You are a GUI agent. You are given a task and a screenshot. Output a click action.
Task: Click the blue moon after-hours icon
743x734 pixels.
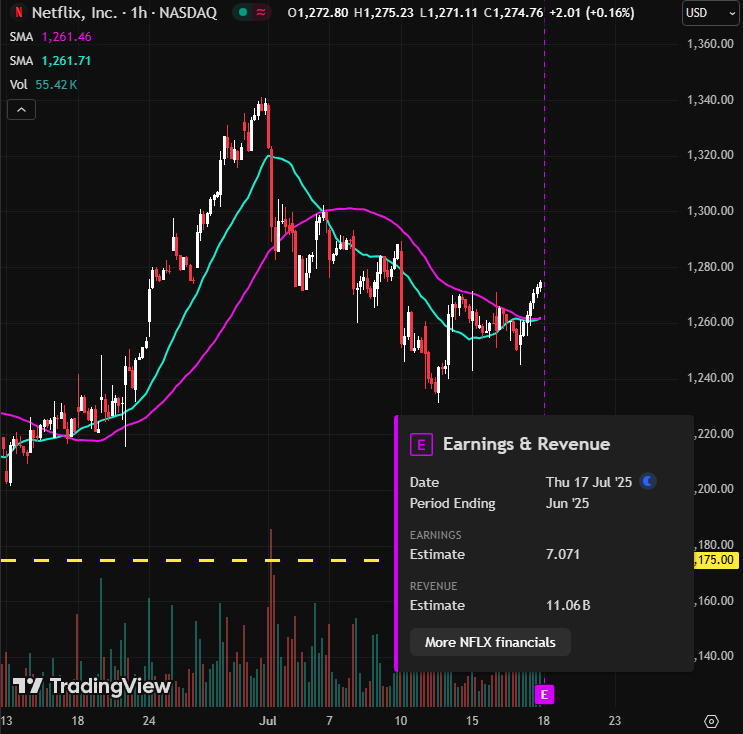pos(648,481)
